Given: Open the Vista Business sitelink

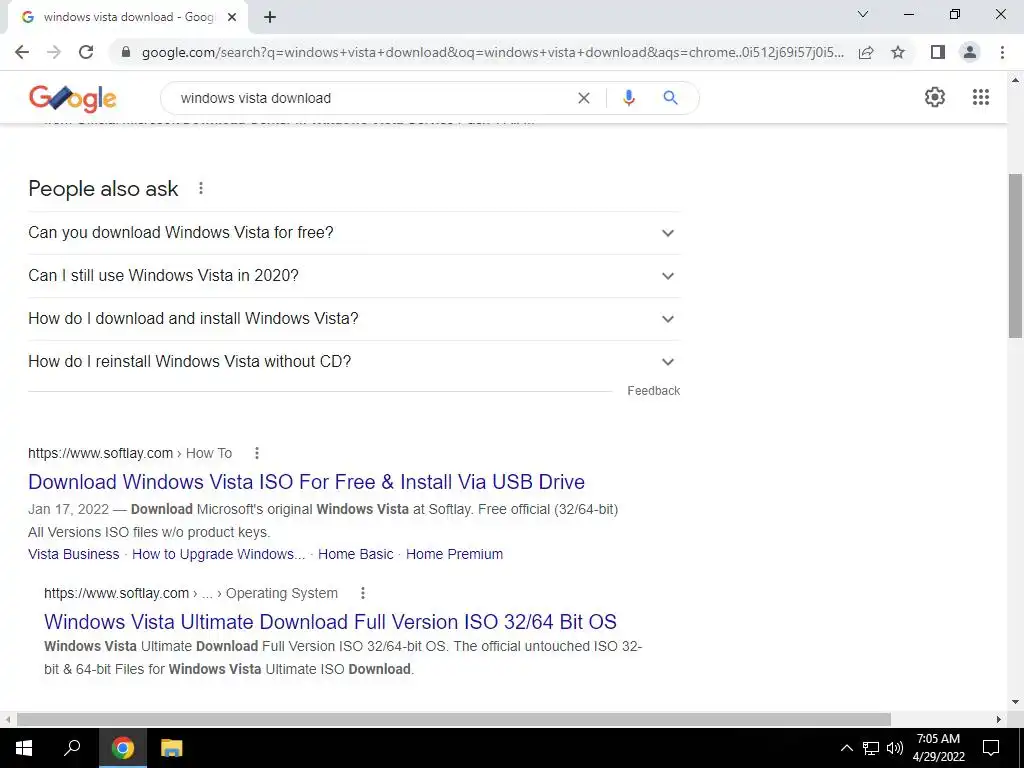Looking at the screenshot, I should click(74, 554).
